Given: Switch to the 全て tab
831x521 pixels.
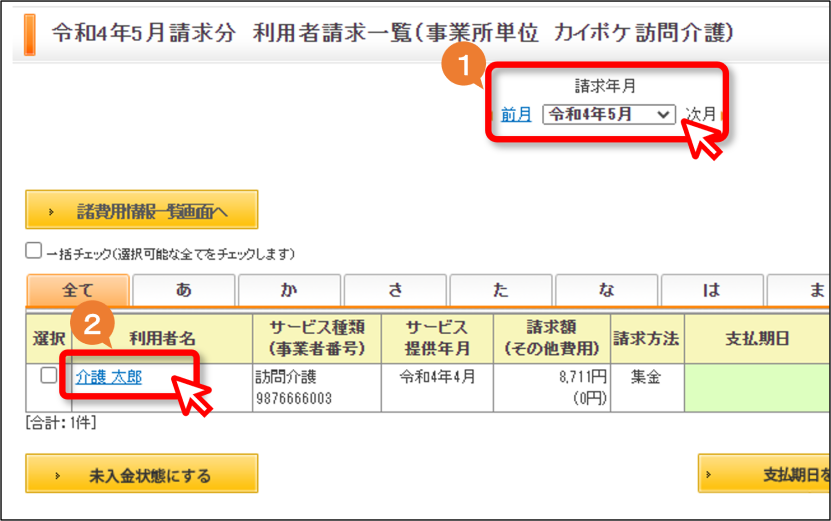Looking at the screenshot, I should click(x=78, y=290).
